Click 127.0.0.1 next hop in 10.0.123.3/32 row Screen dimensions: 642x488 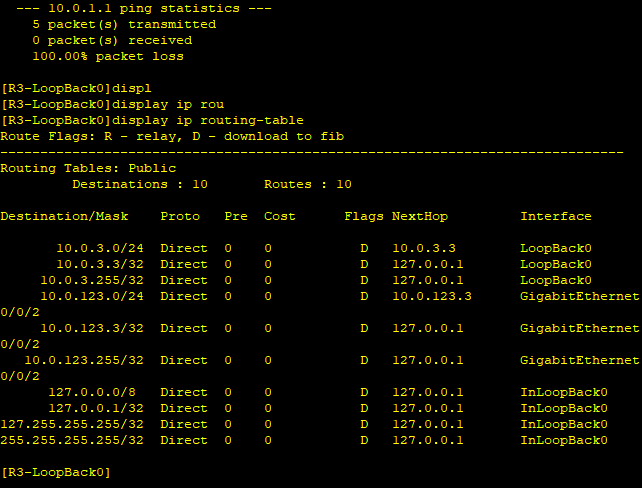click(x=428, y=328)
